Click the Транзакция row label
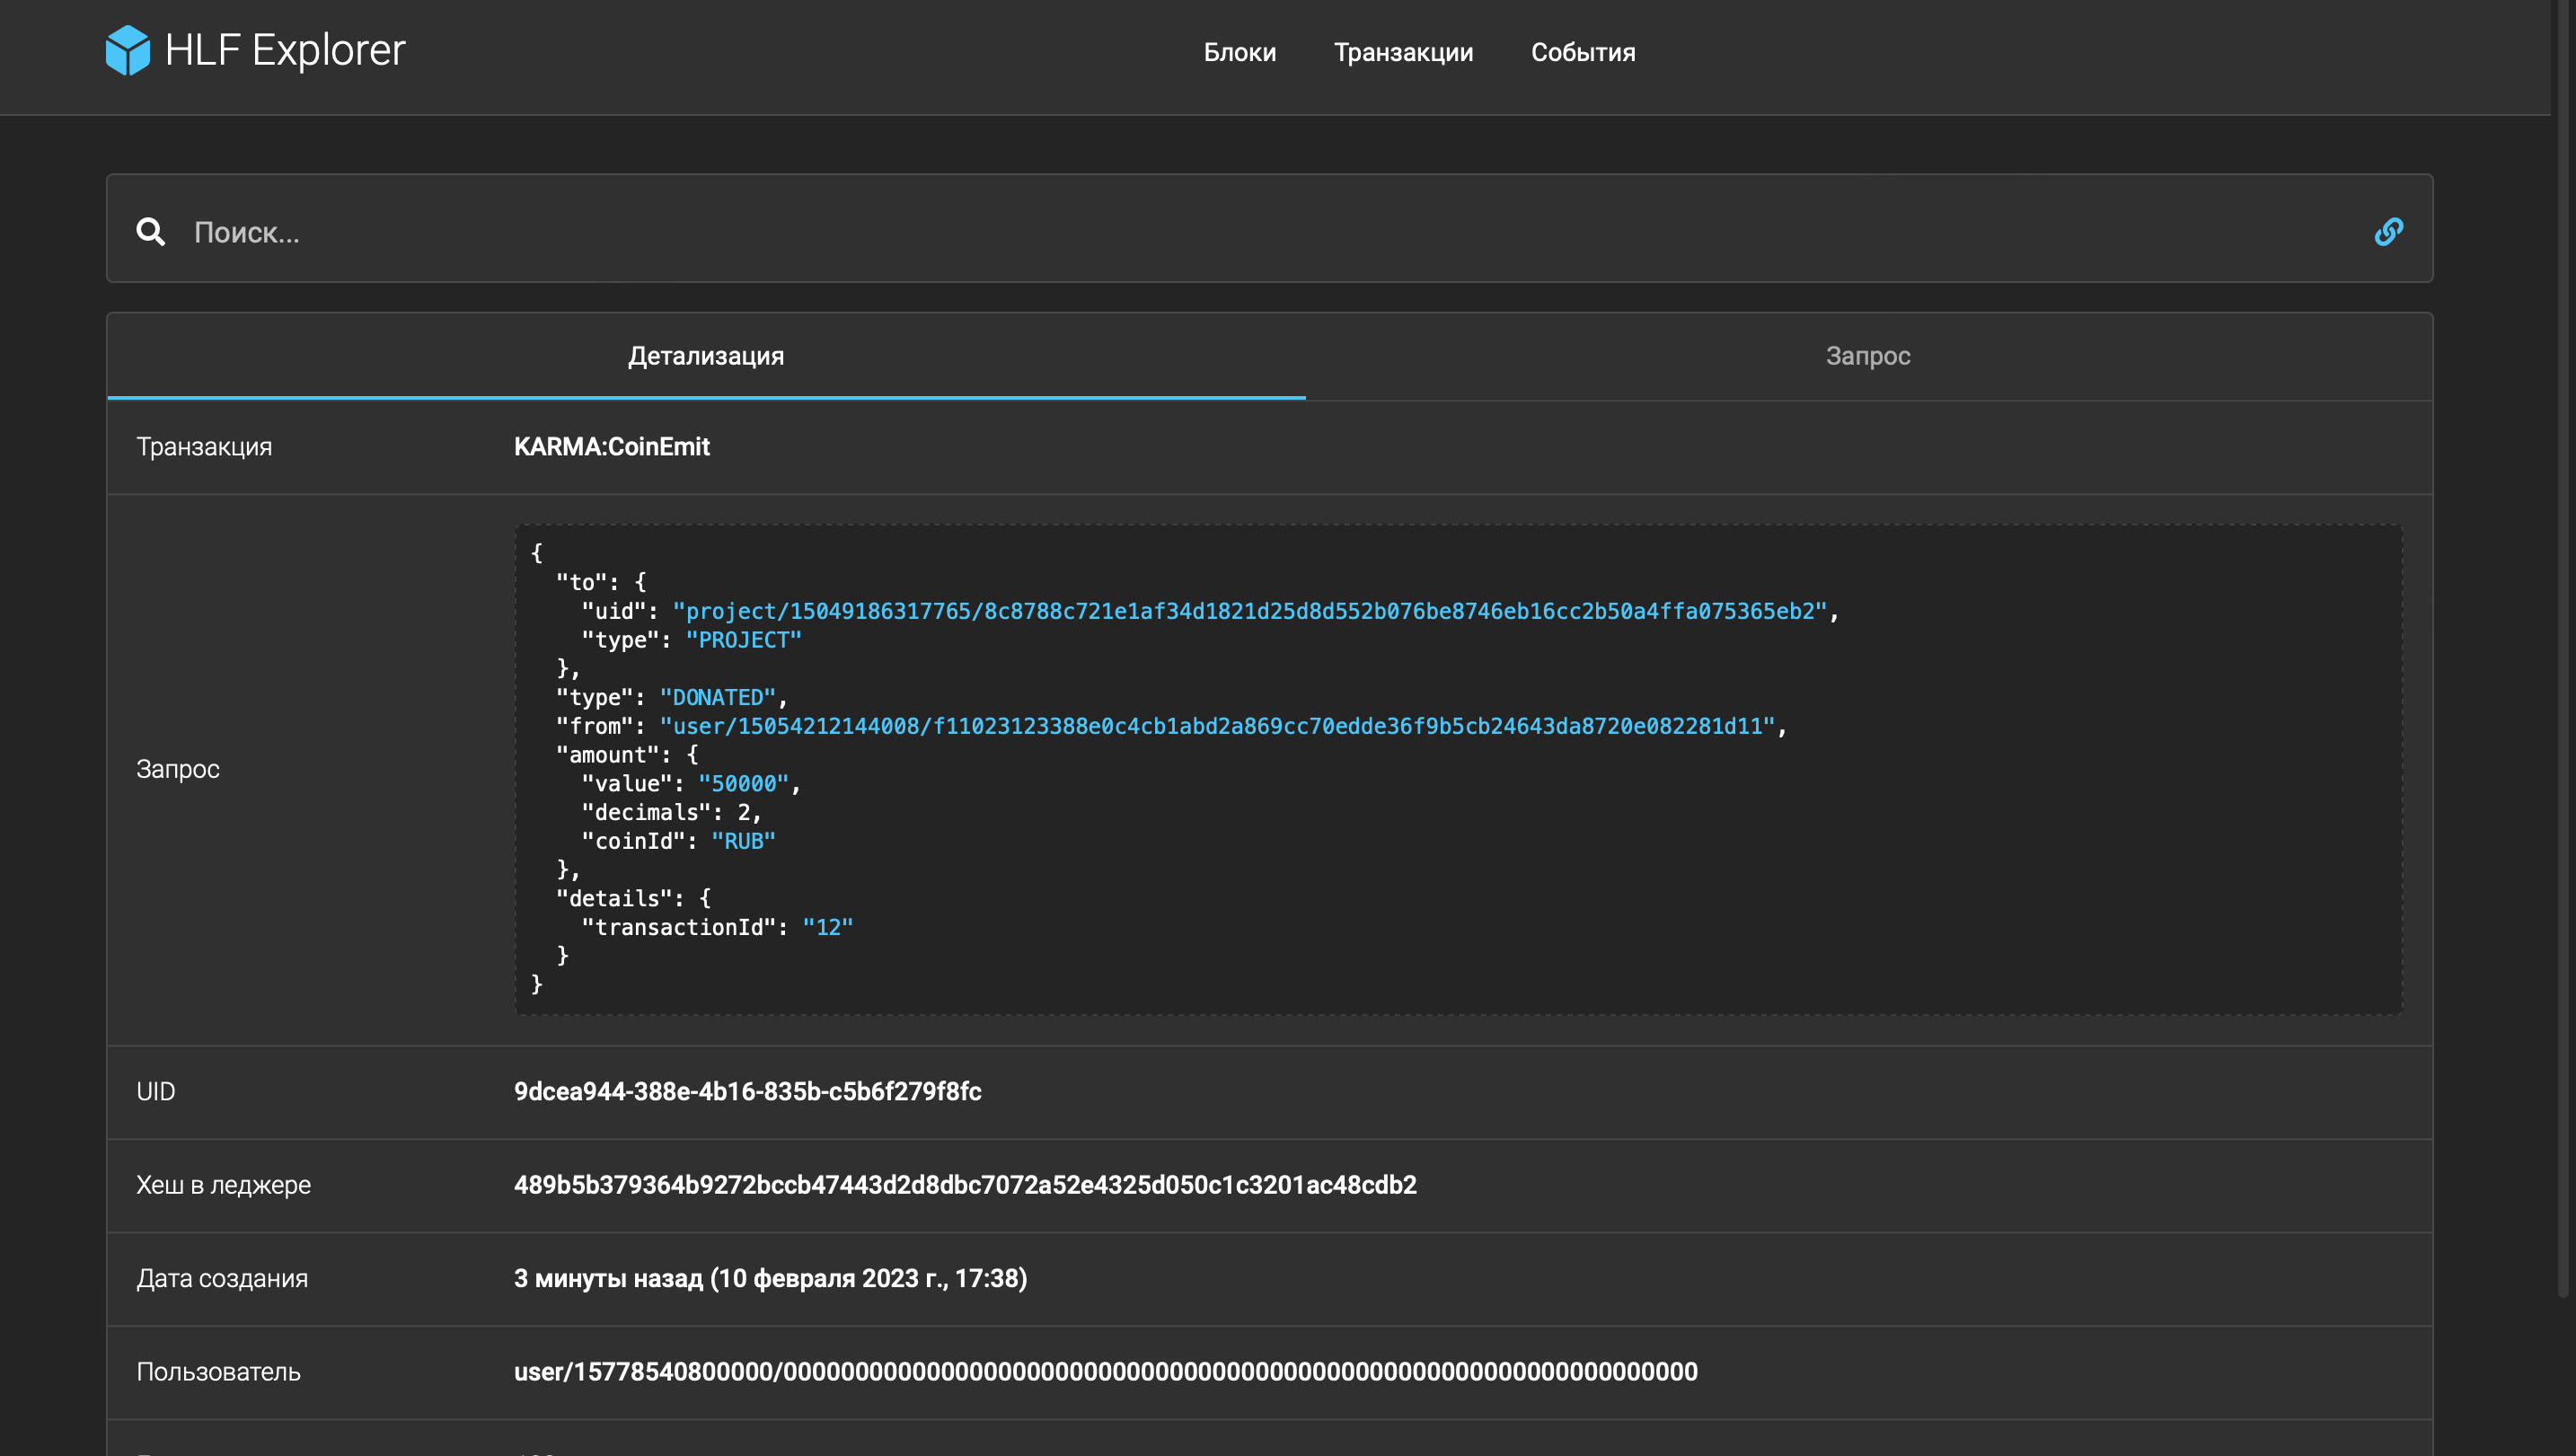The width and height of the screenshot is (2576, 1456). [x=204, y=447]
